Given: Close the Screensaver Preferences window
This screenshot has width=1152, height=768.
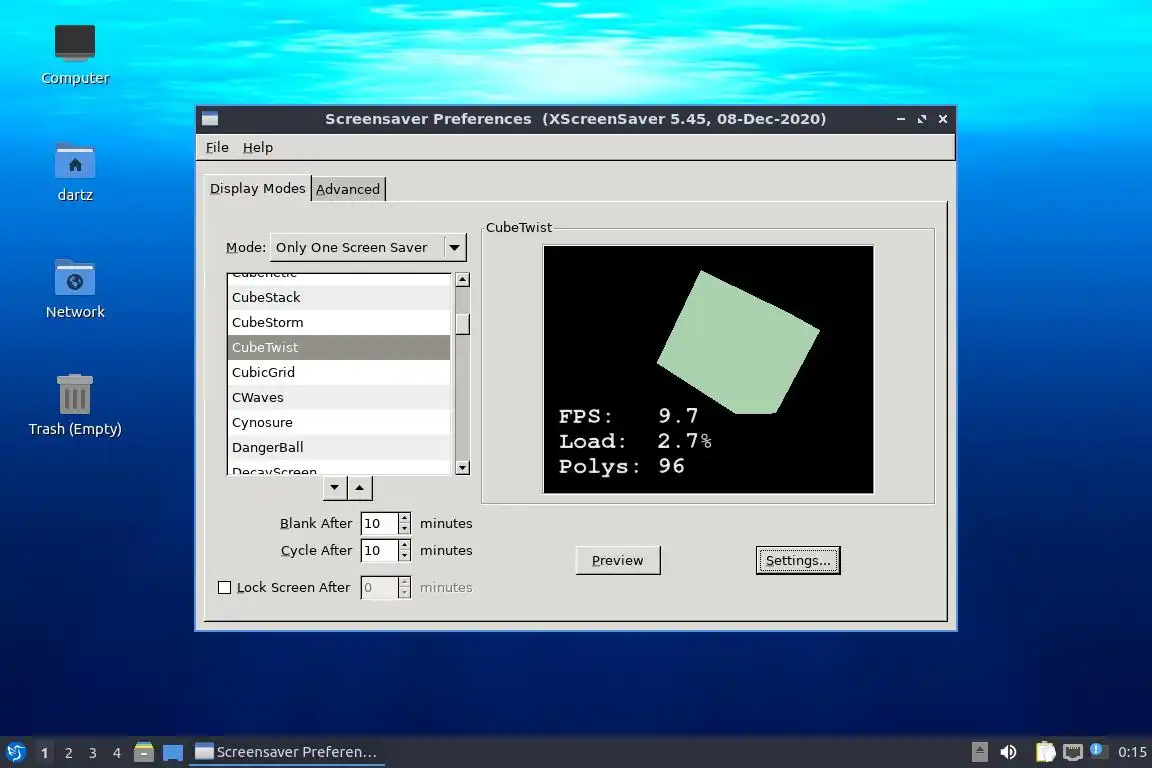Looking at the screenshot, I should tap(943, 119).
